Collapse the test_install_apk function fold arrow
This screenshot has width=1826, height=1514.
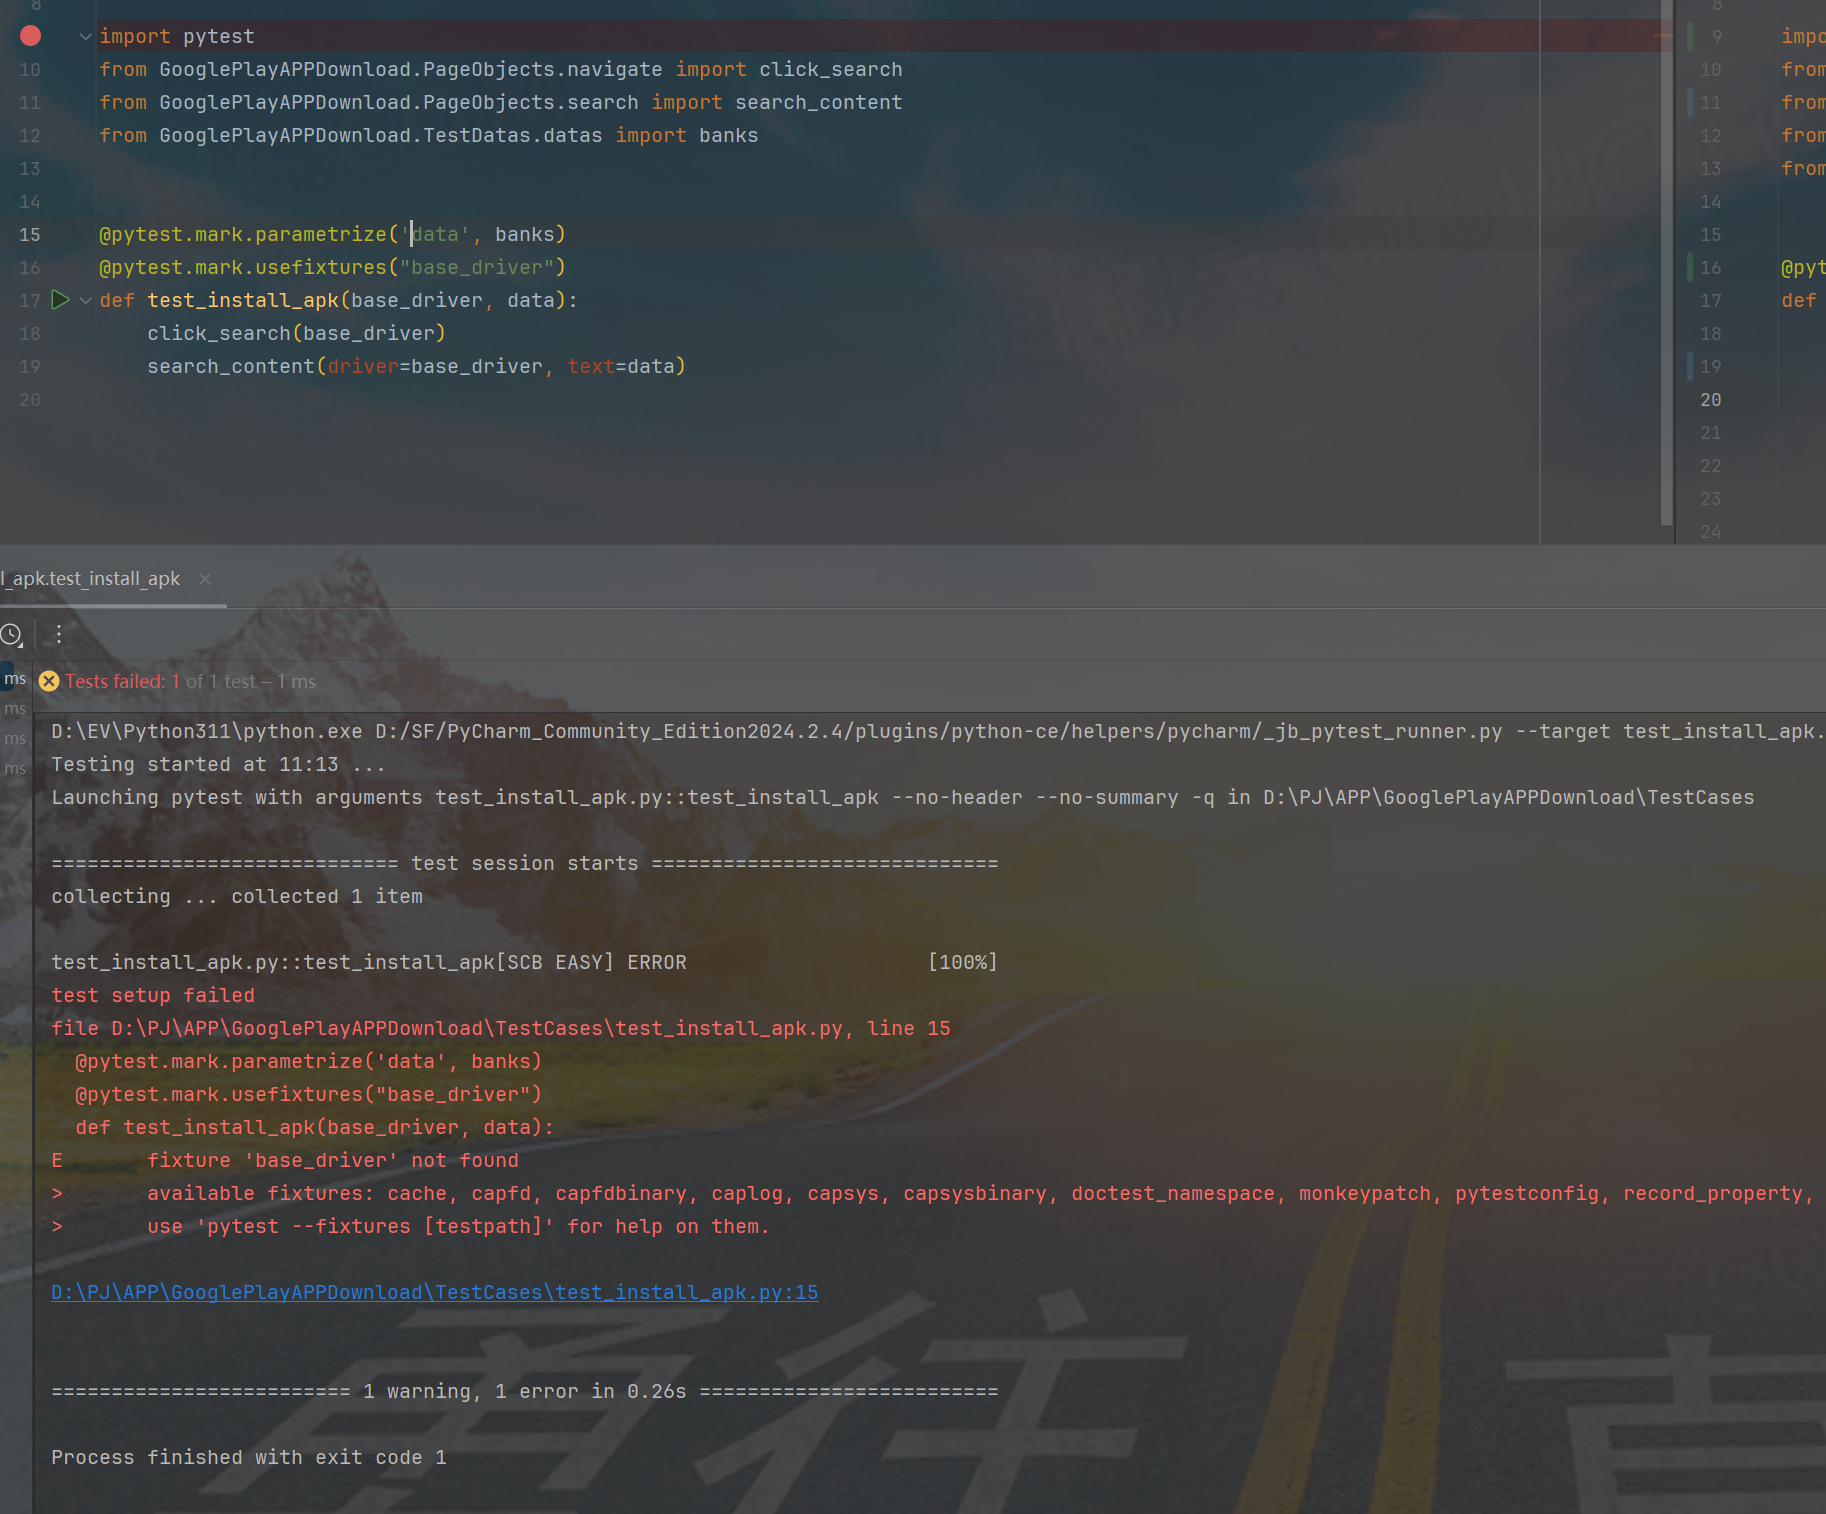(86, 301)
